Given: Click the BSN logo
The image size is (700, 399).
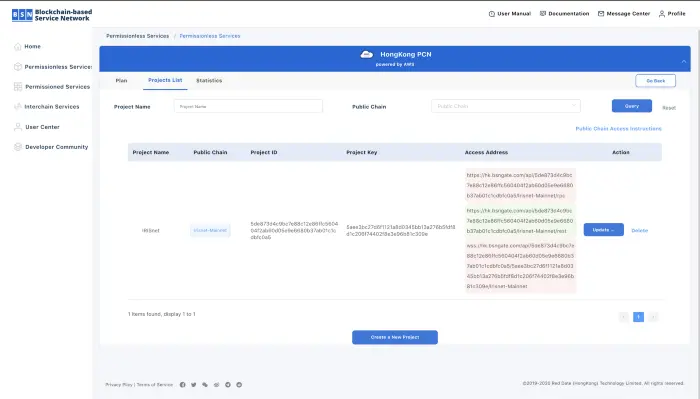Looking at the screenshot, I should [52, 15].
